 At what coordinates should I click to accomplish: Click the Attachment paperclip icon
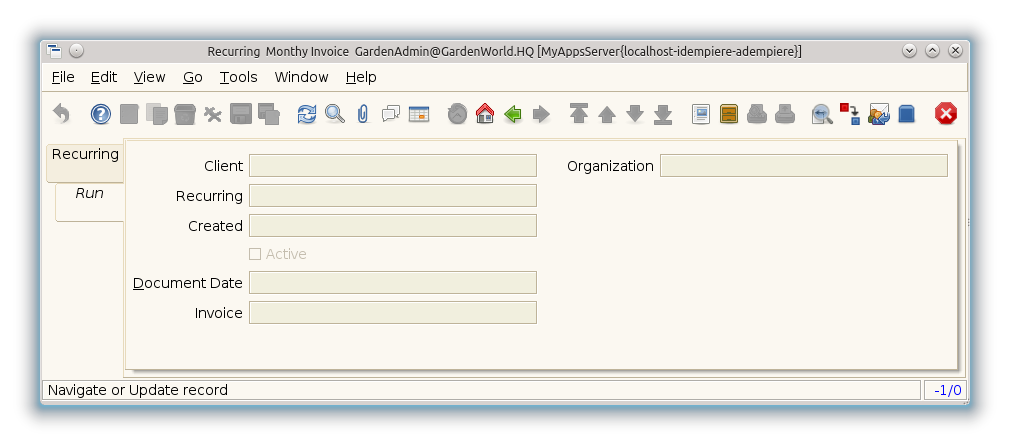tap(362, 114)
